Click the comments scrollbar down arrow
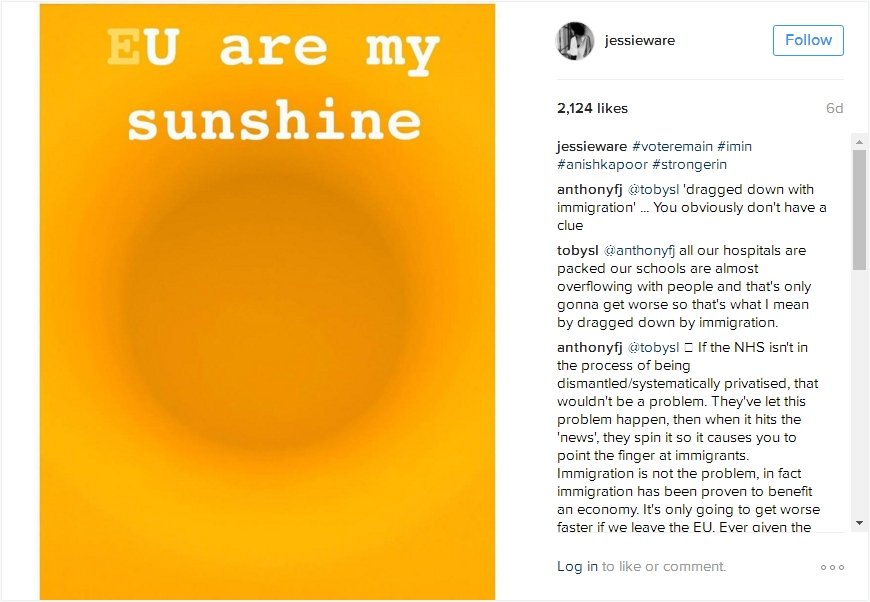Viewport: 870px width, 602px height. [x=859, y=523]
